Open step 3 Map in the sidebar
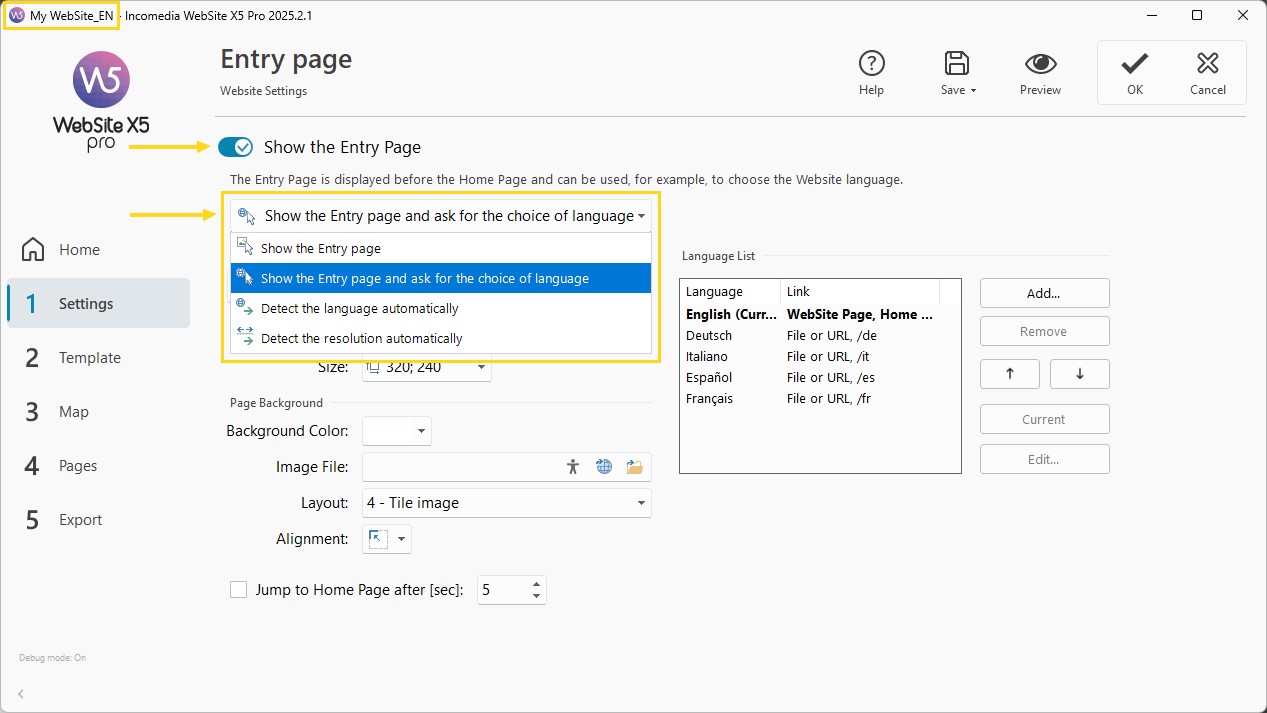The height and width of the screenshot is (713, 1267). (x=98, y=412)
